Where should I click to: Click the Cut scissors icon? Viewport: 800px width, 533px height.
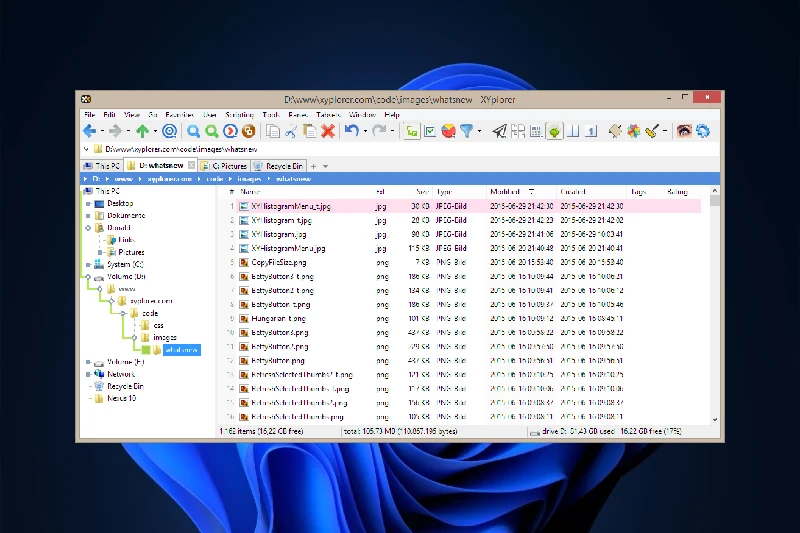click(291, 132)
